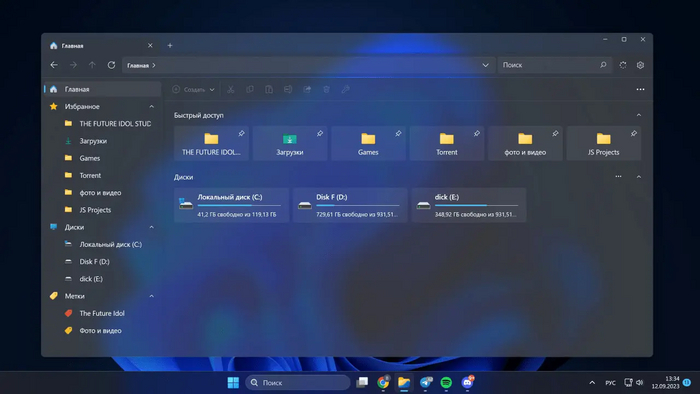
Task: Open Task View from the taskbar
Action: click(362, 382)
